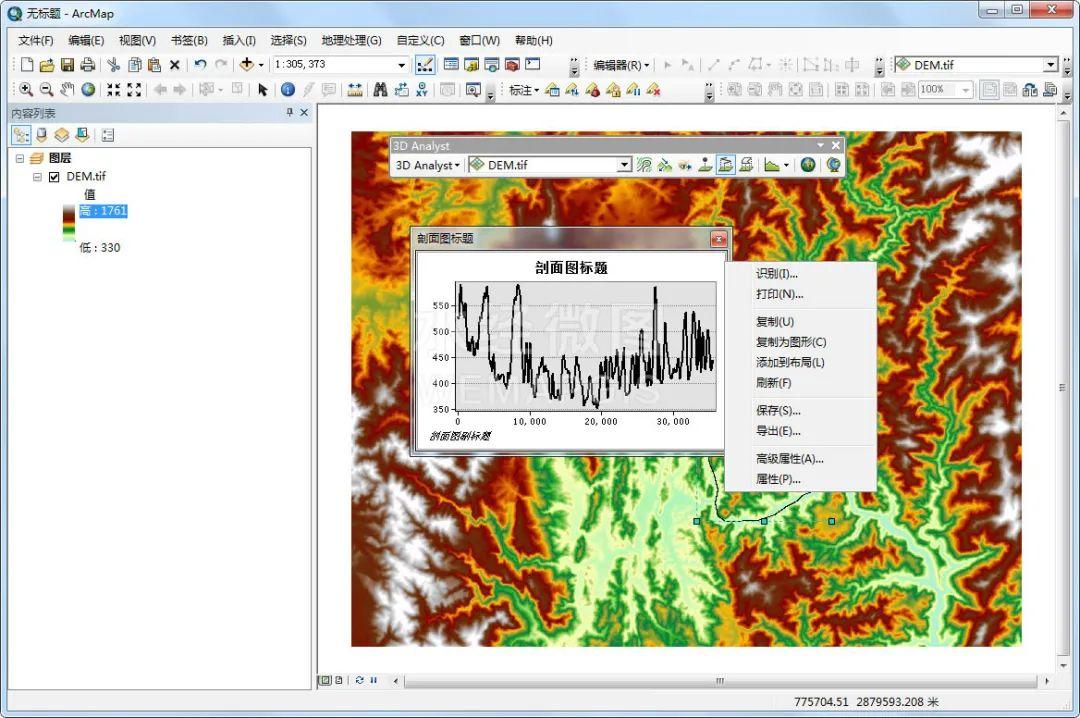Select the Select Elements black arrow tool
The height and width of the screenshot is (718, 1080).
pyautogui.click(x=262, y=90)
